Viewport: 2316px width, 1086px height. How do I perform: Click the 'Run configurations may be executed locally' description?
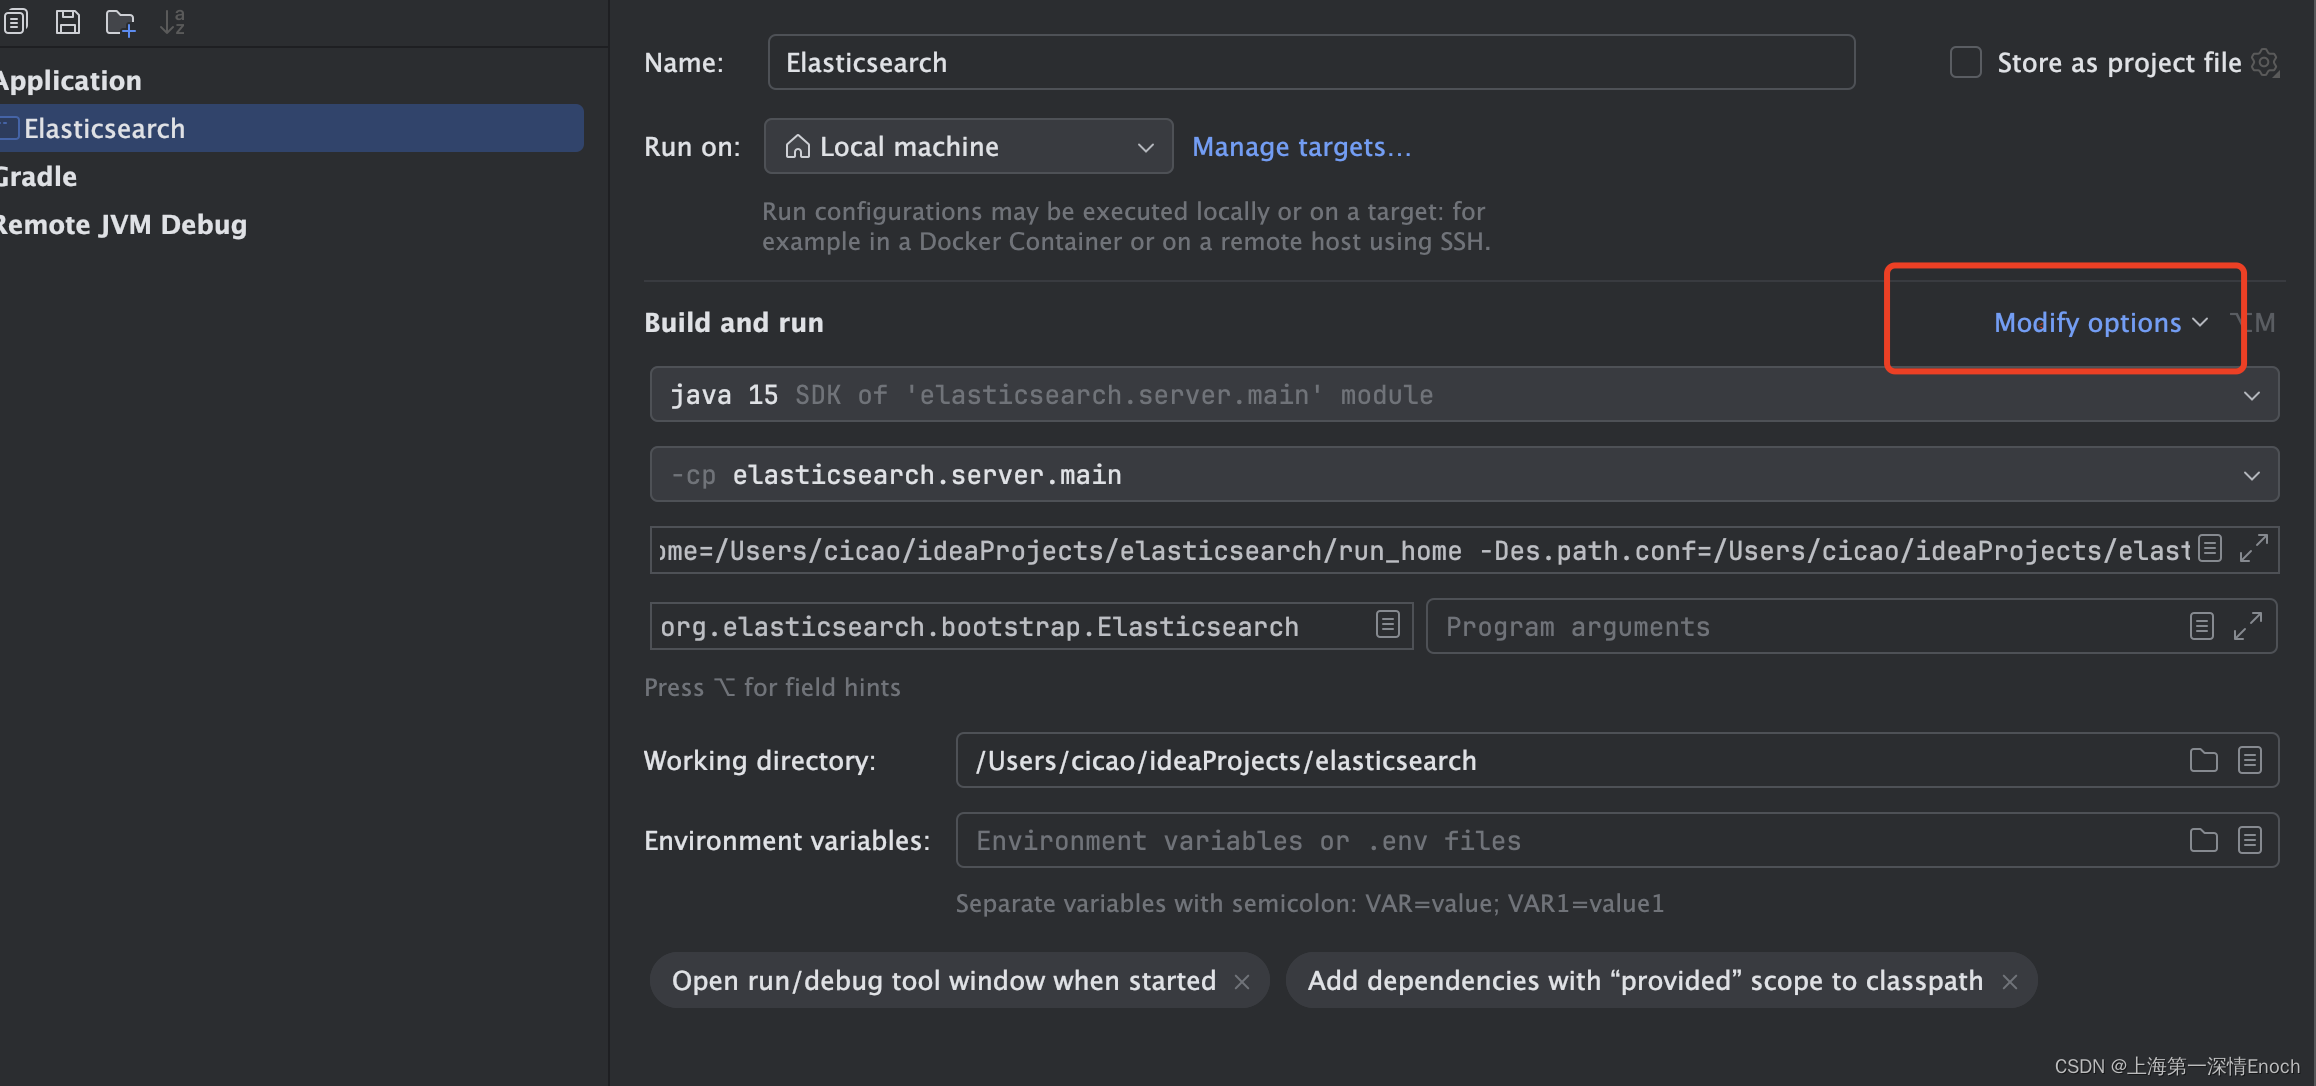click(x=1126, y=226)
